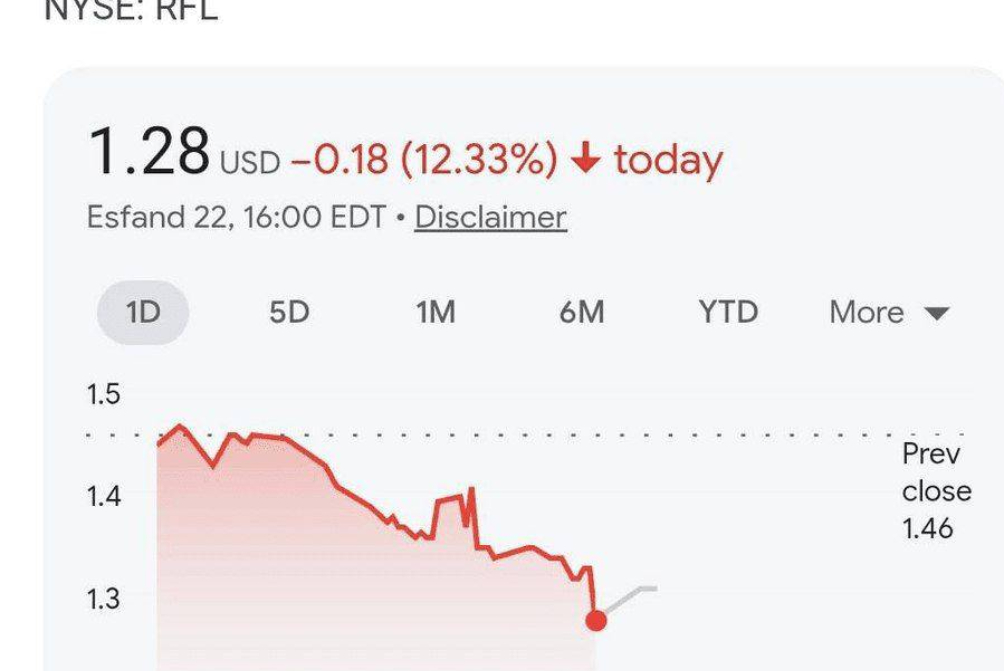This screenshot has height=671, width=1004.
Task: Open the Disclaimer link
Action: tap(490, 217)
